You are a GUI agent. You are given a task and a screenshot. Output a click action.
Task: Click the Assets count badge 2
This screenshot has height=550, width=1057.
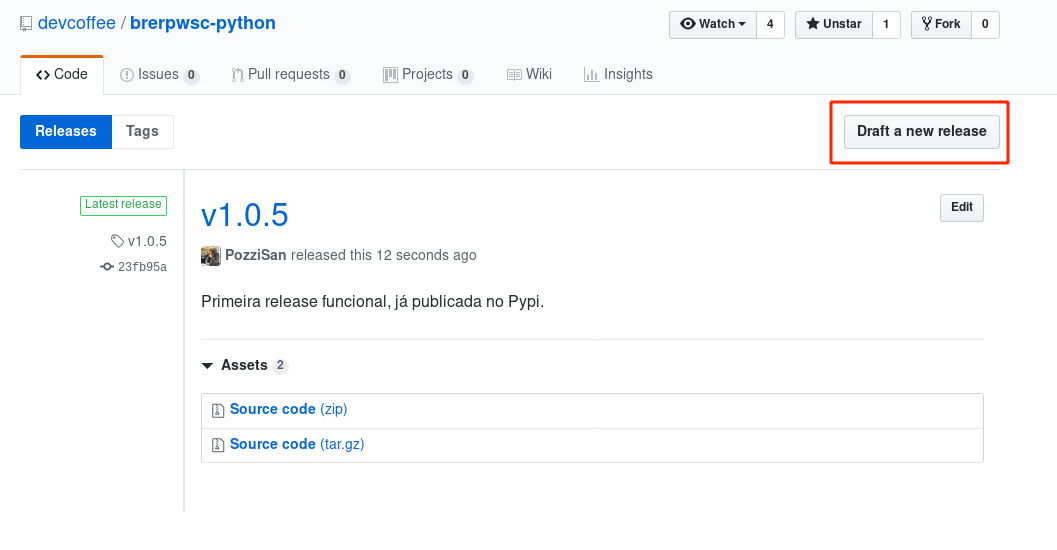click(280, 365)
